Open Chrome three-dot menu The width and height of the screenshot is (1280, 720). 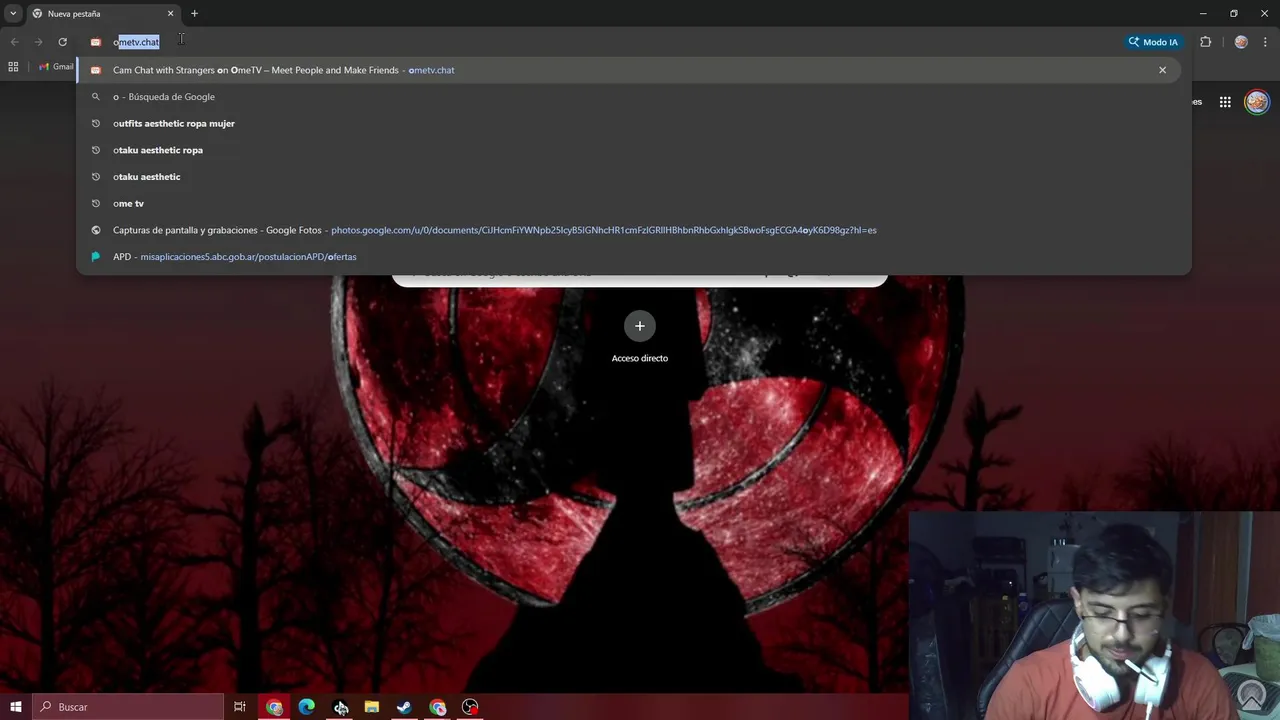click(x=1266, y=42)
